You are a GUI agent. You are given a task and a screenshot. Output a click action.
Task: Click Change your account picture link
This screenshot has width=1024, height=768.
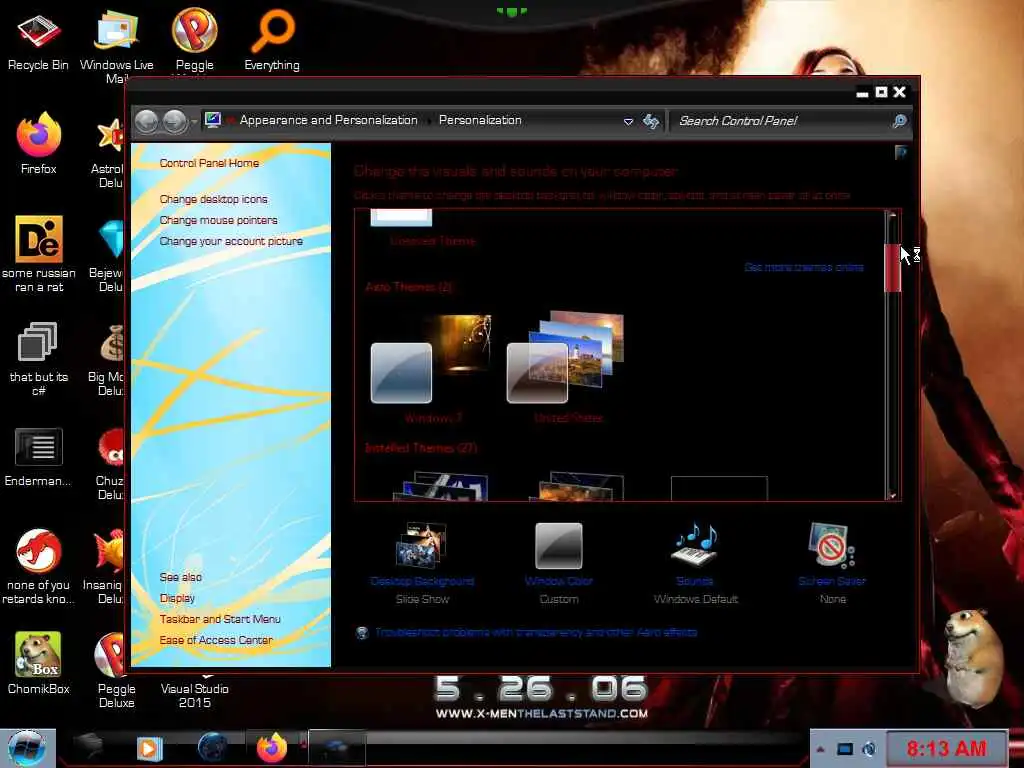(231, 241)
